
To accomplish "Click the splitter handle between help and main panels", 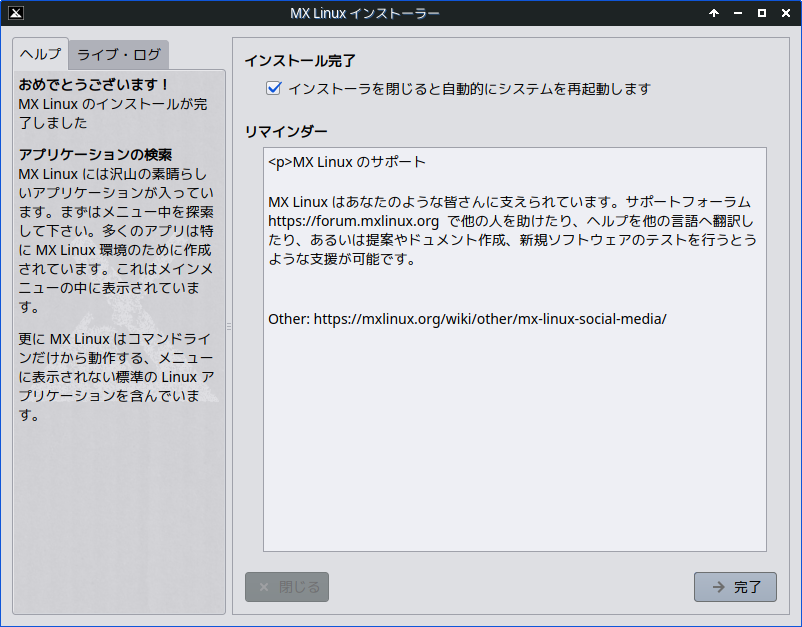I will 229,326.
